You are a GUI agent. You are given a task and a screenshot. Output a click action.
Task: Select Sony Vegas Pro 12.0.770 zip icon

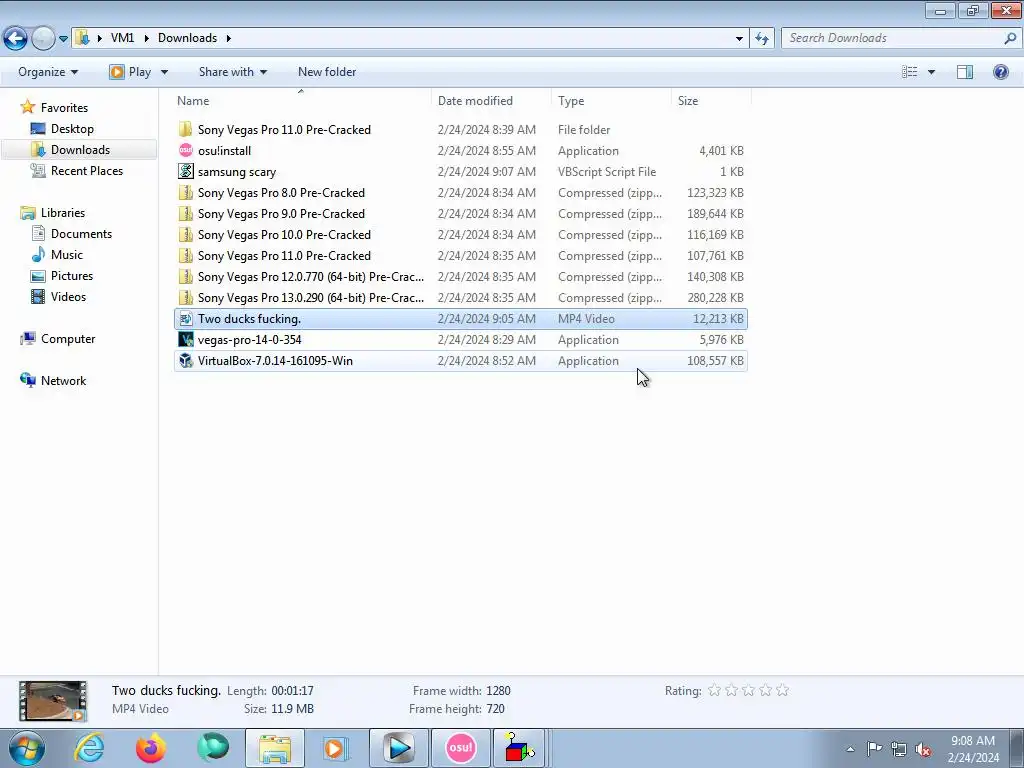185,276
